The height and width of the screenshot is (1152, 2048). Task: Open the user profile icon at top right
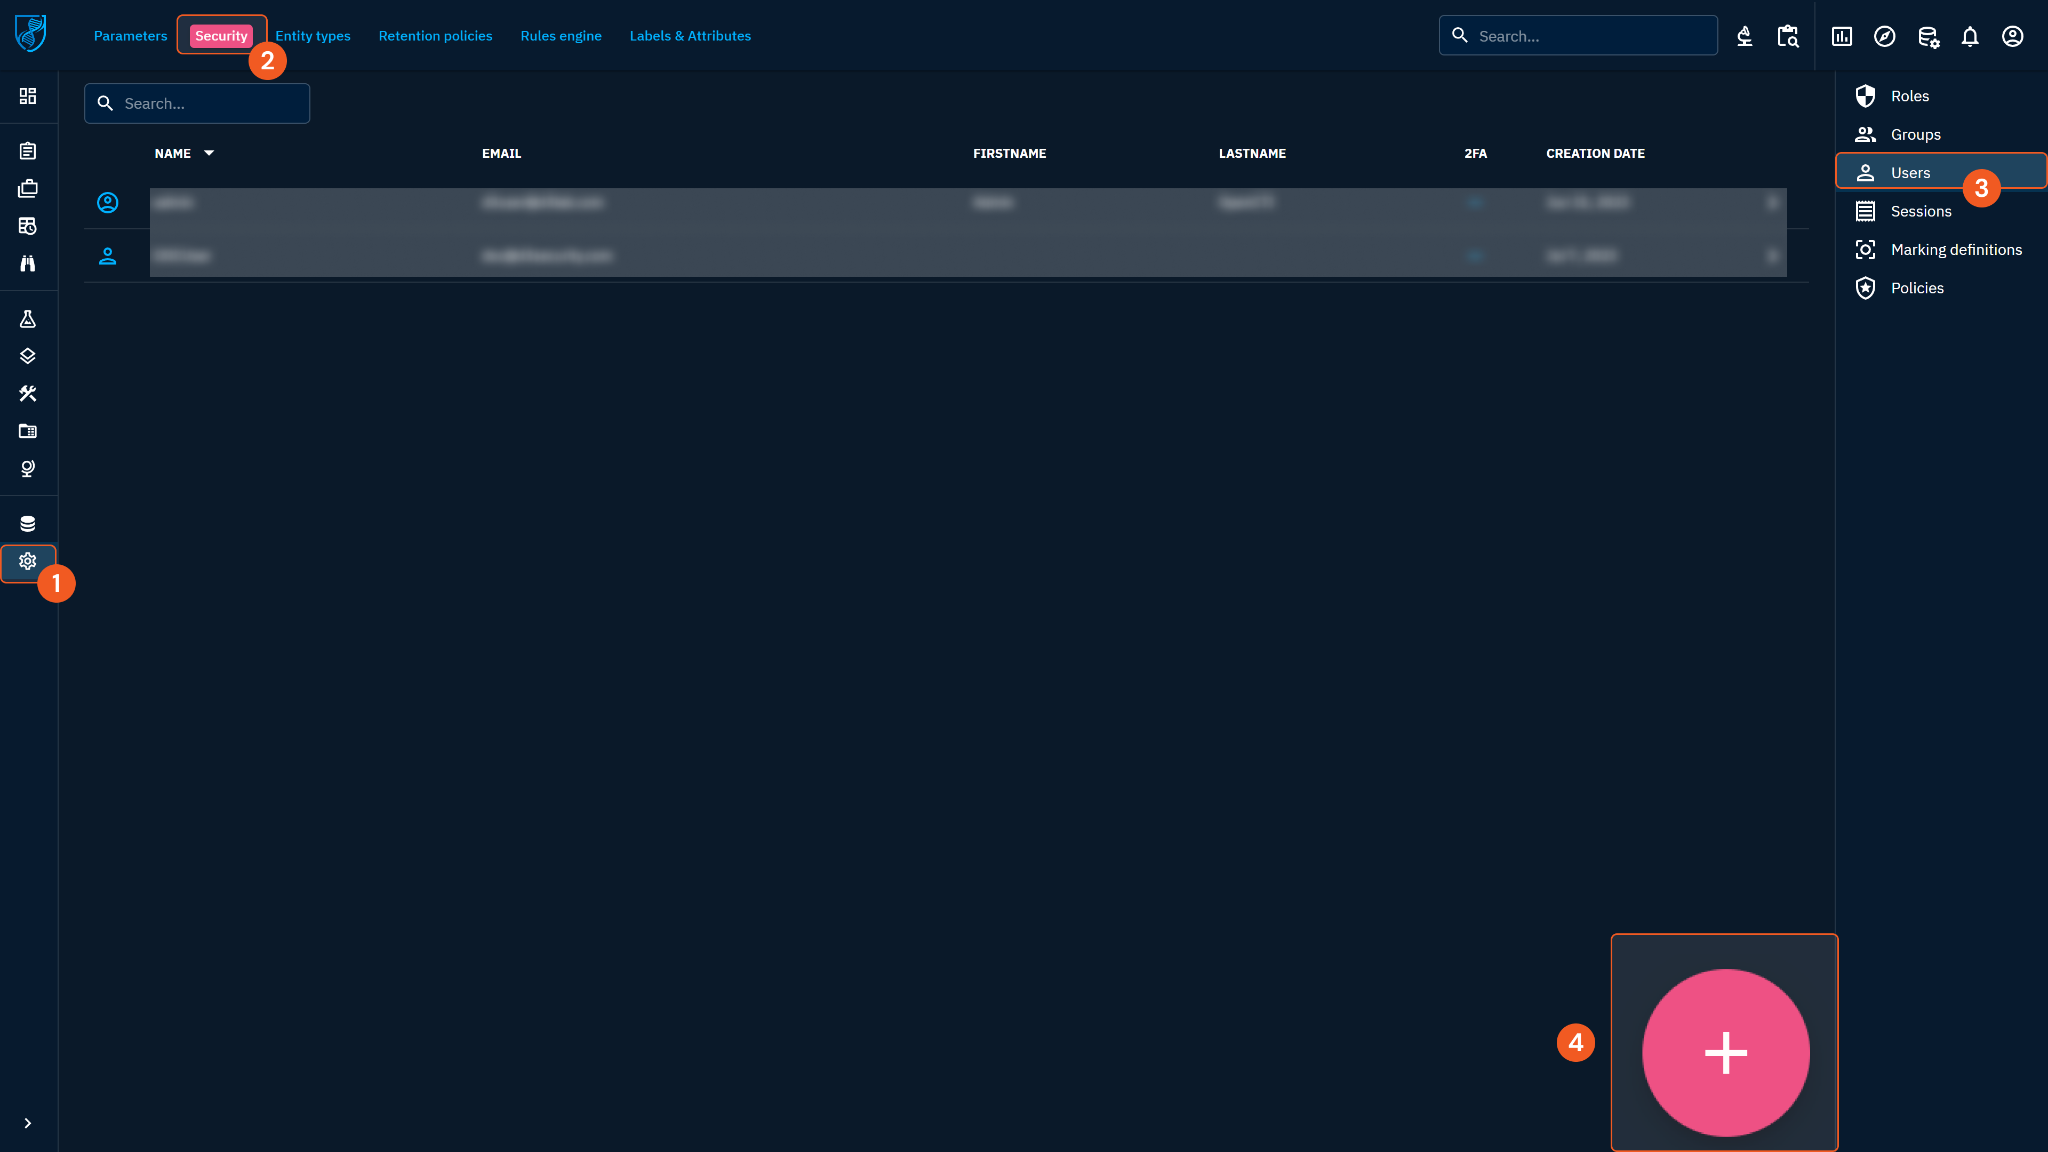coord(2012,37)
